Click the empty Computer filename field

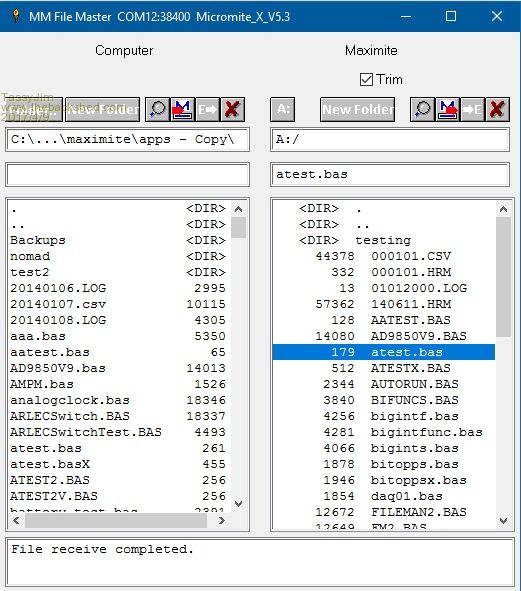[x=127, y=175]
